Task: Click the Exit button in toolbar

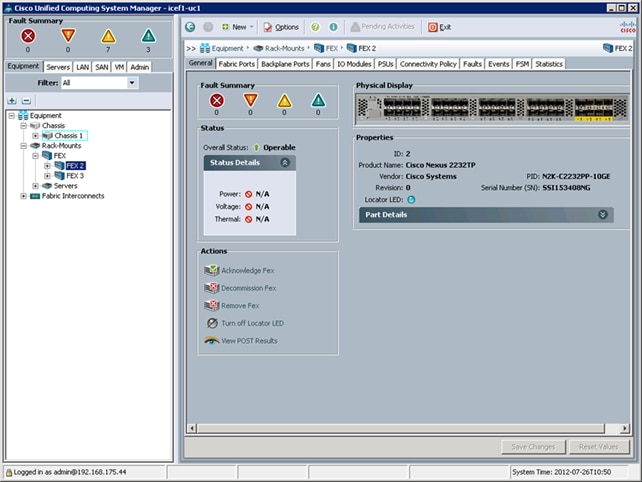Action: coord(439,27)
